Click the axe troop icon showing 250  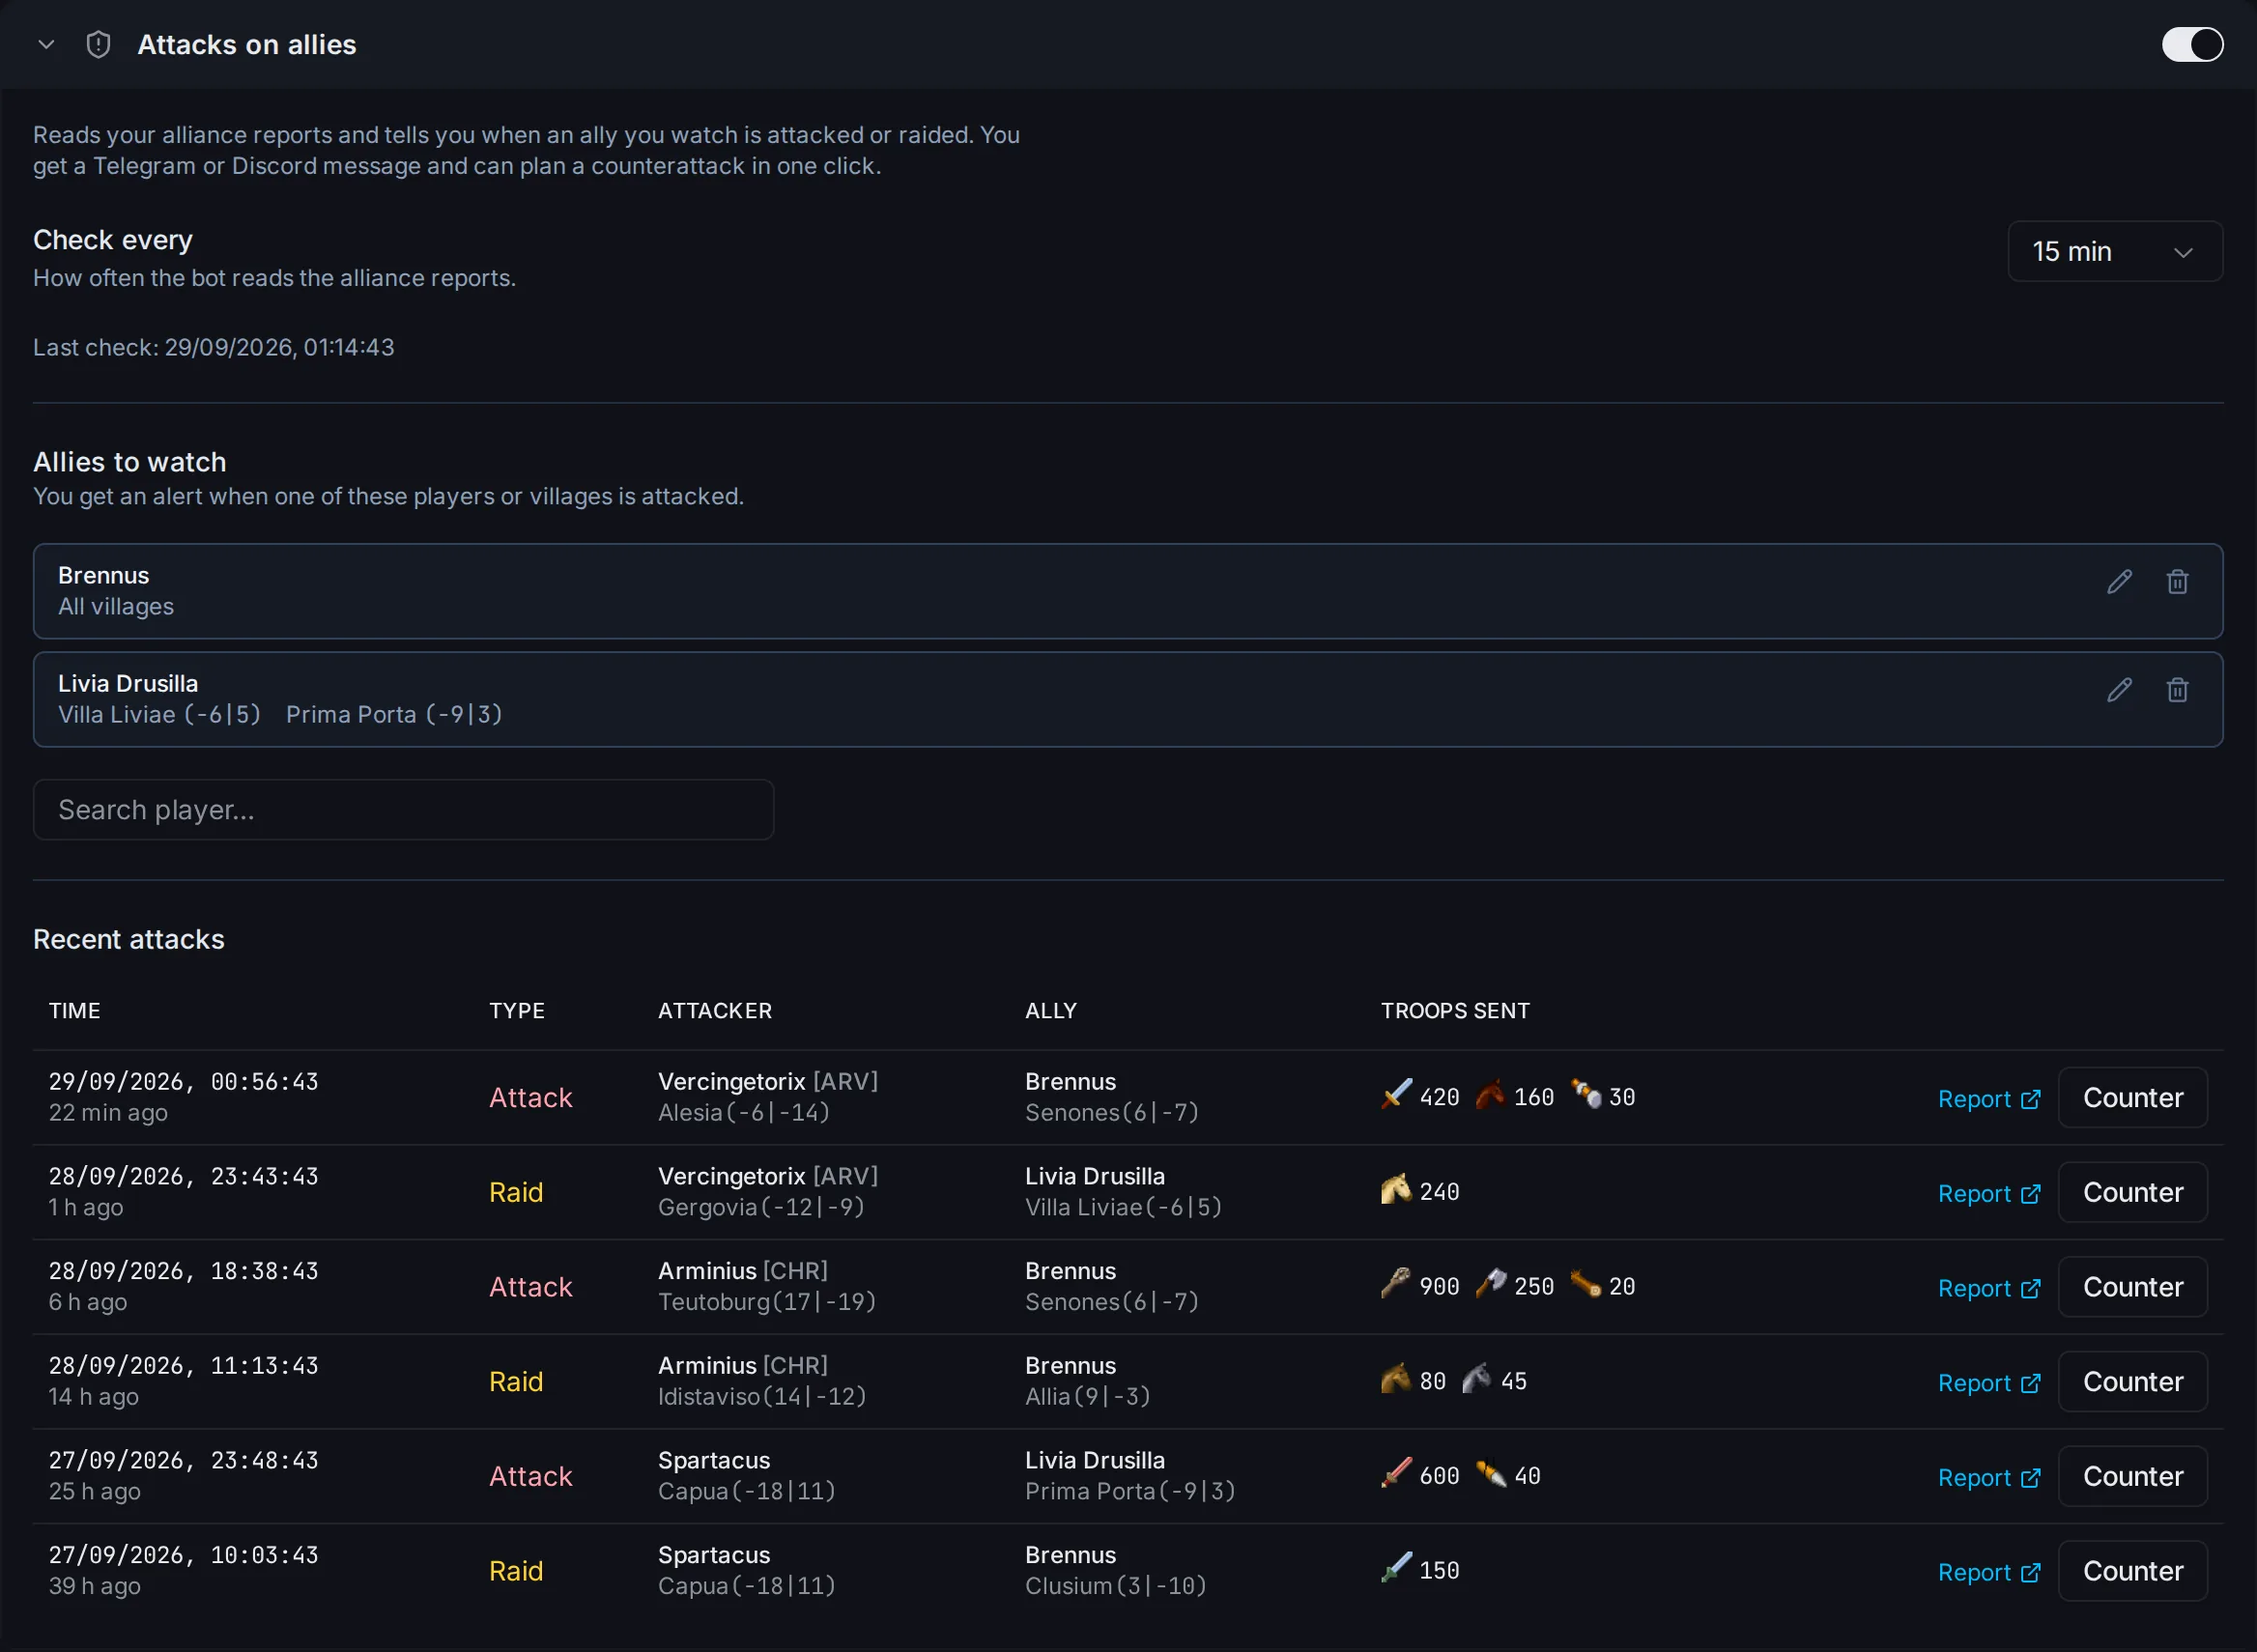click(1490, 1283)
